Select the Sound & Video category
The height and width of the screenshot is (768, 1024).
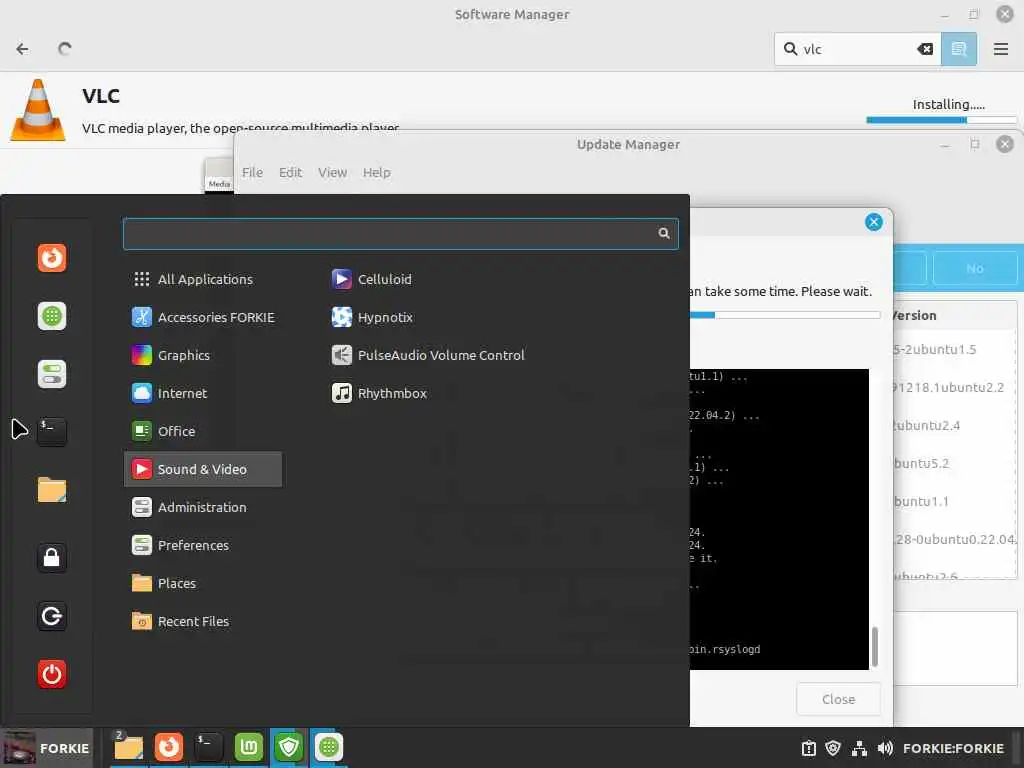203,469
